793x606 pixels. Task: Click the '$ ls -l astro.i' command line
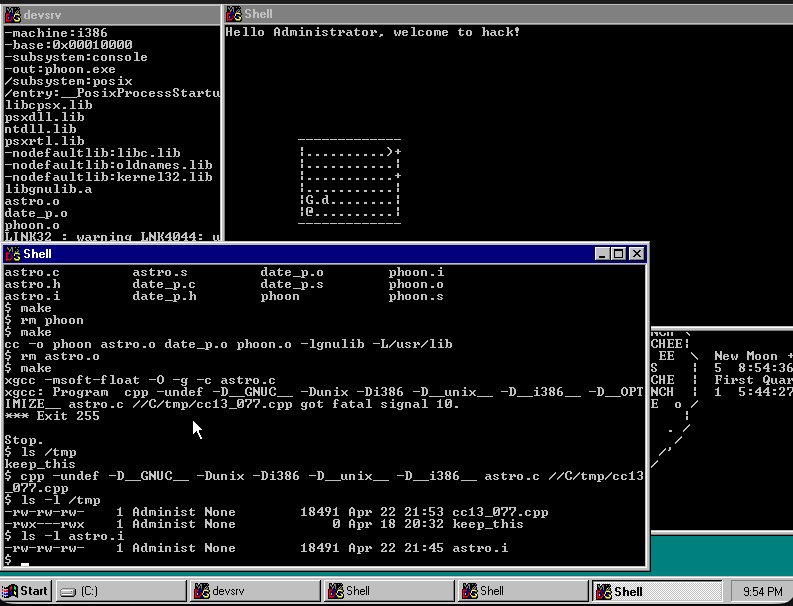pos(64,536)
